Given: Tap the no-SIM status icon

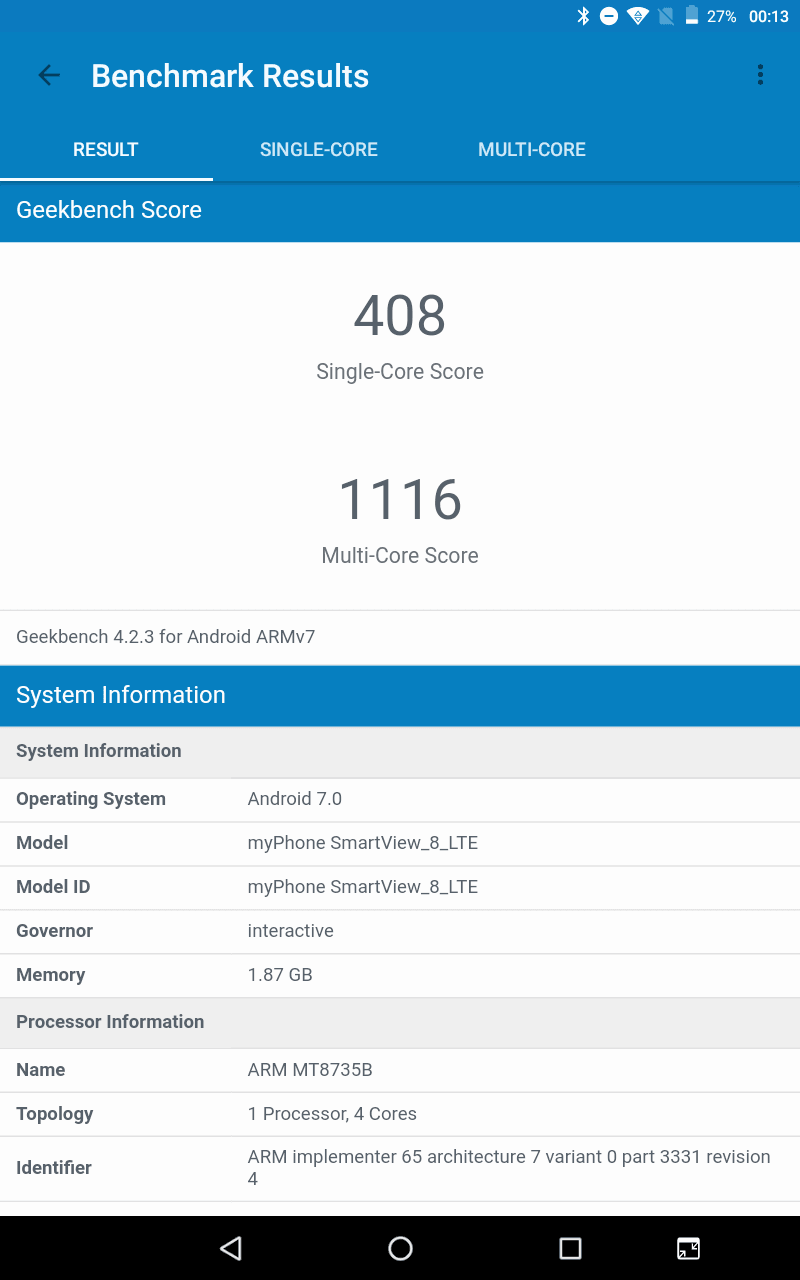Looking at the screenshot, I should pyautogui.click(x=666, y=16).
